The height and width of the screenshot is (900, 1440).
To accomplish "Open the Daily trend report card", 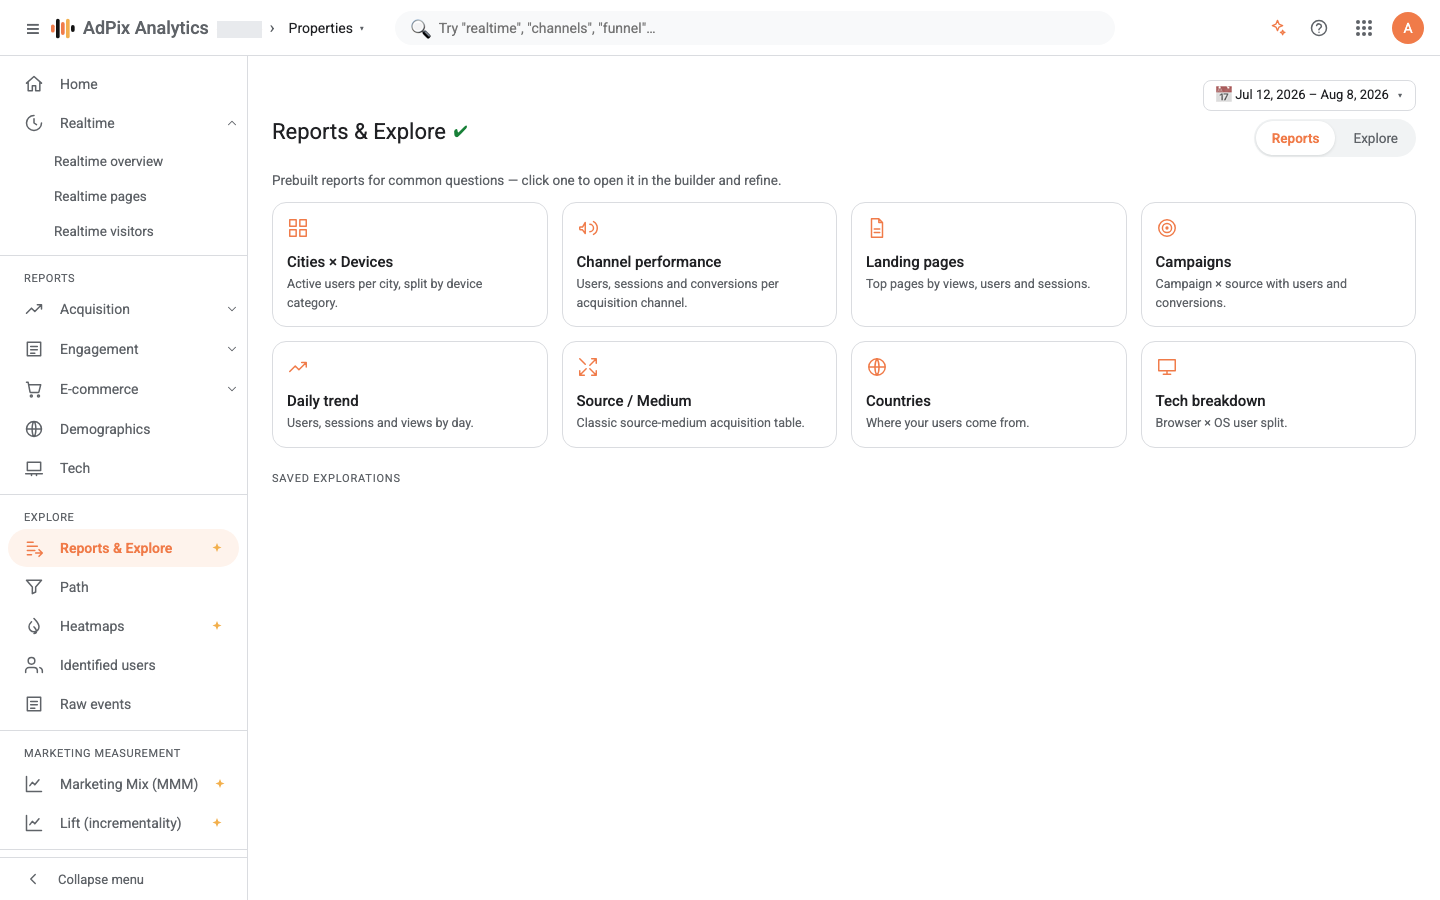I will [x=410, y=394].
